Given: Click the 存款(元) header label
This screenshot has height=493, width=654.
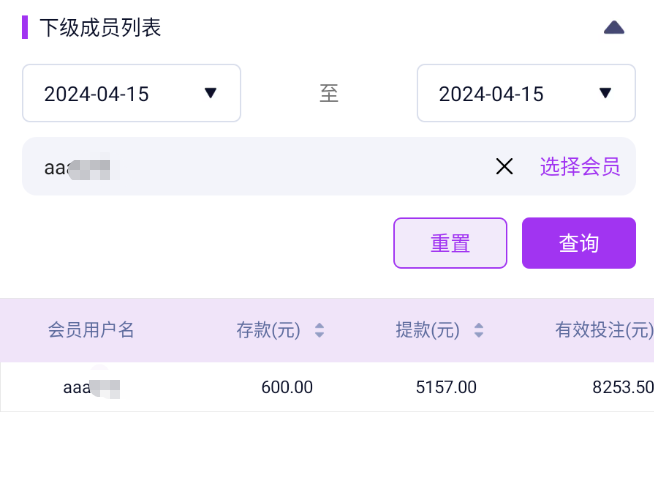Looking at the screenshot, I should pyautogui.click(x=268, y=330).
